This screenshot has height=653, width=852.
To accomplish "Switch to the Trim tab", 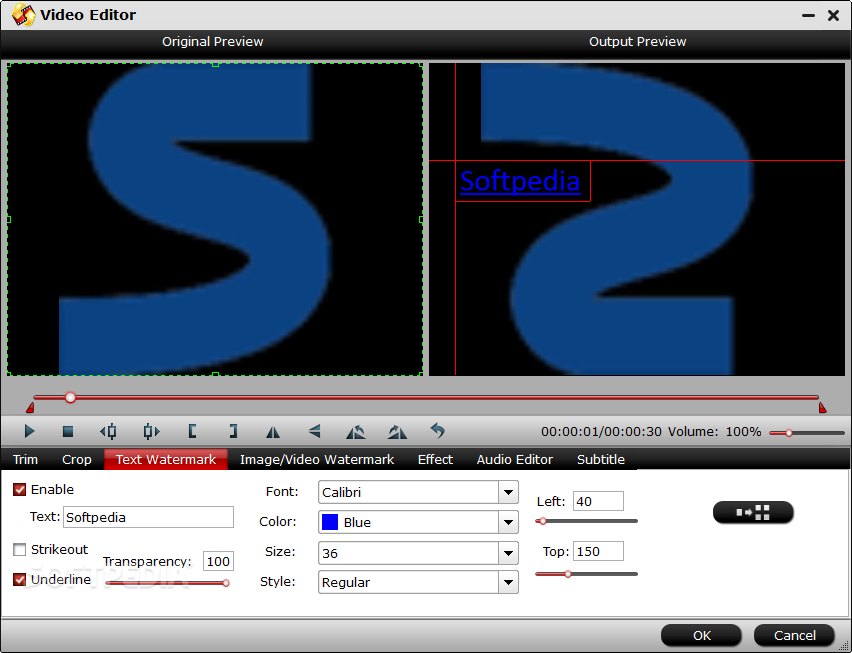I will (26, 460).
